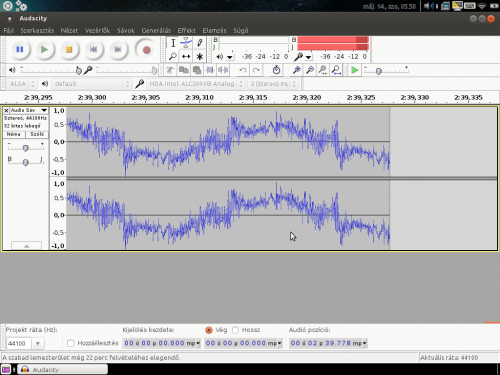Select the Envelope tool

point(186,43)
